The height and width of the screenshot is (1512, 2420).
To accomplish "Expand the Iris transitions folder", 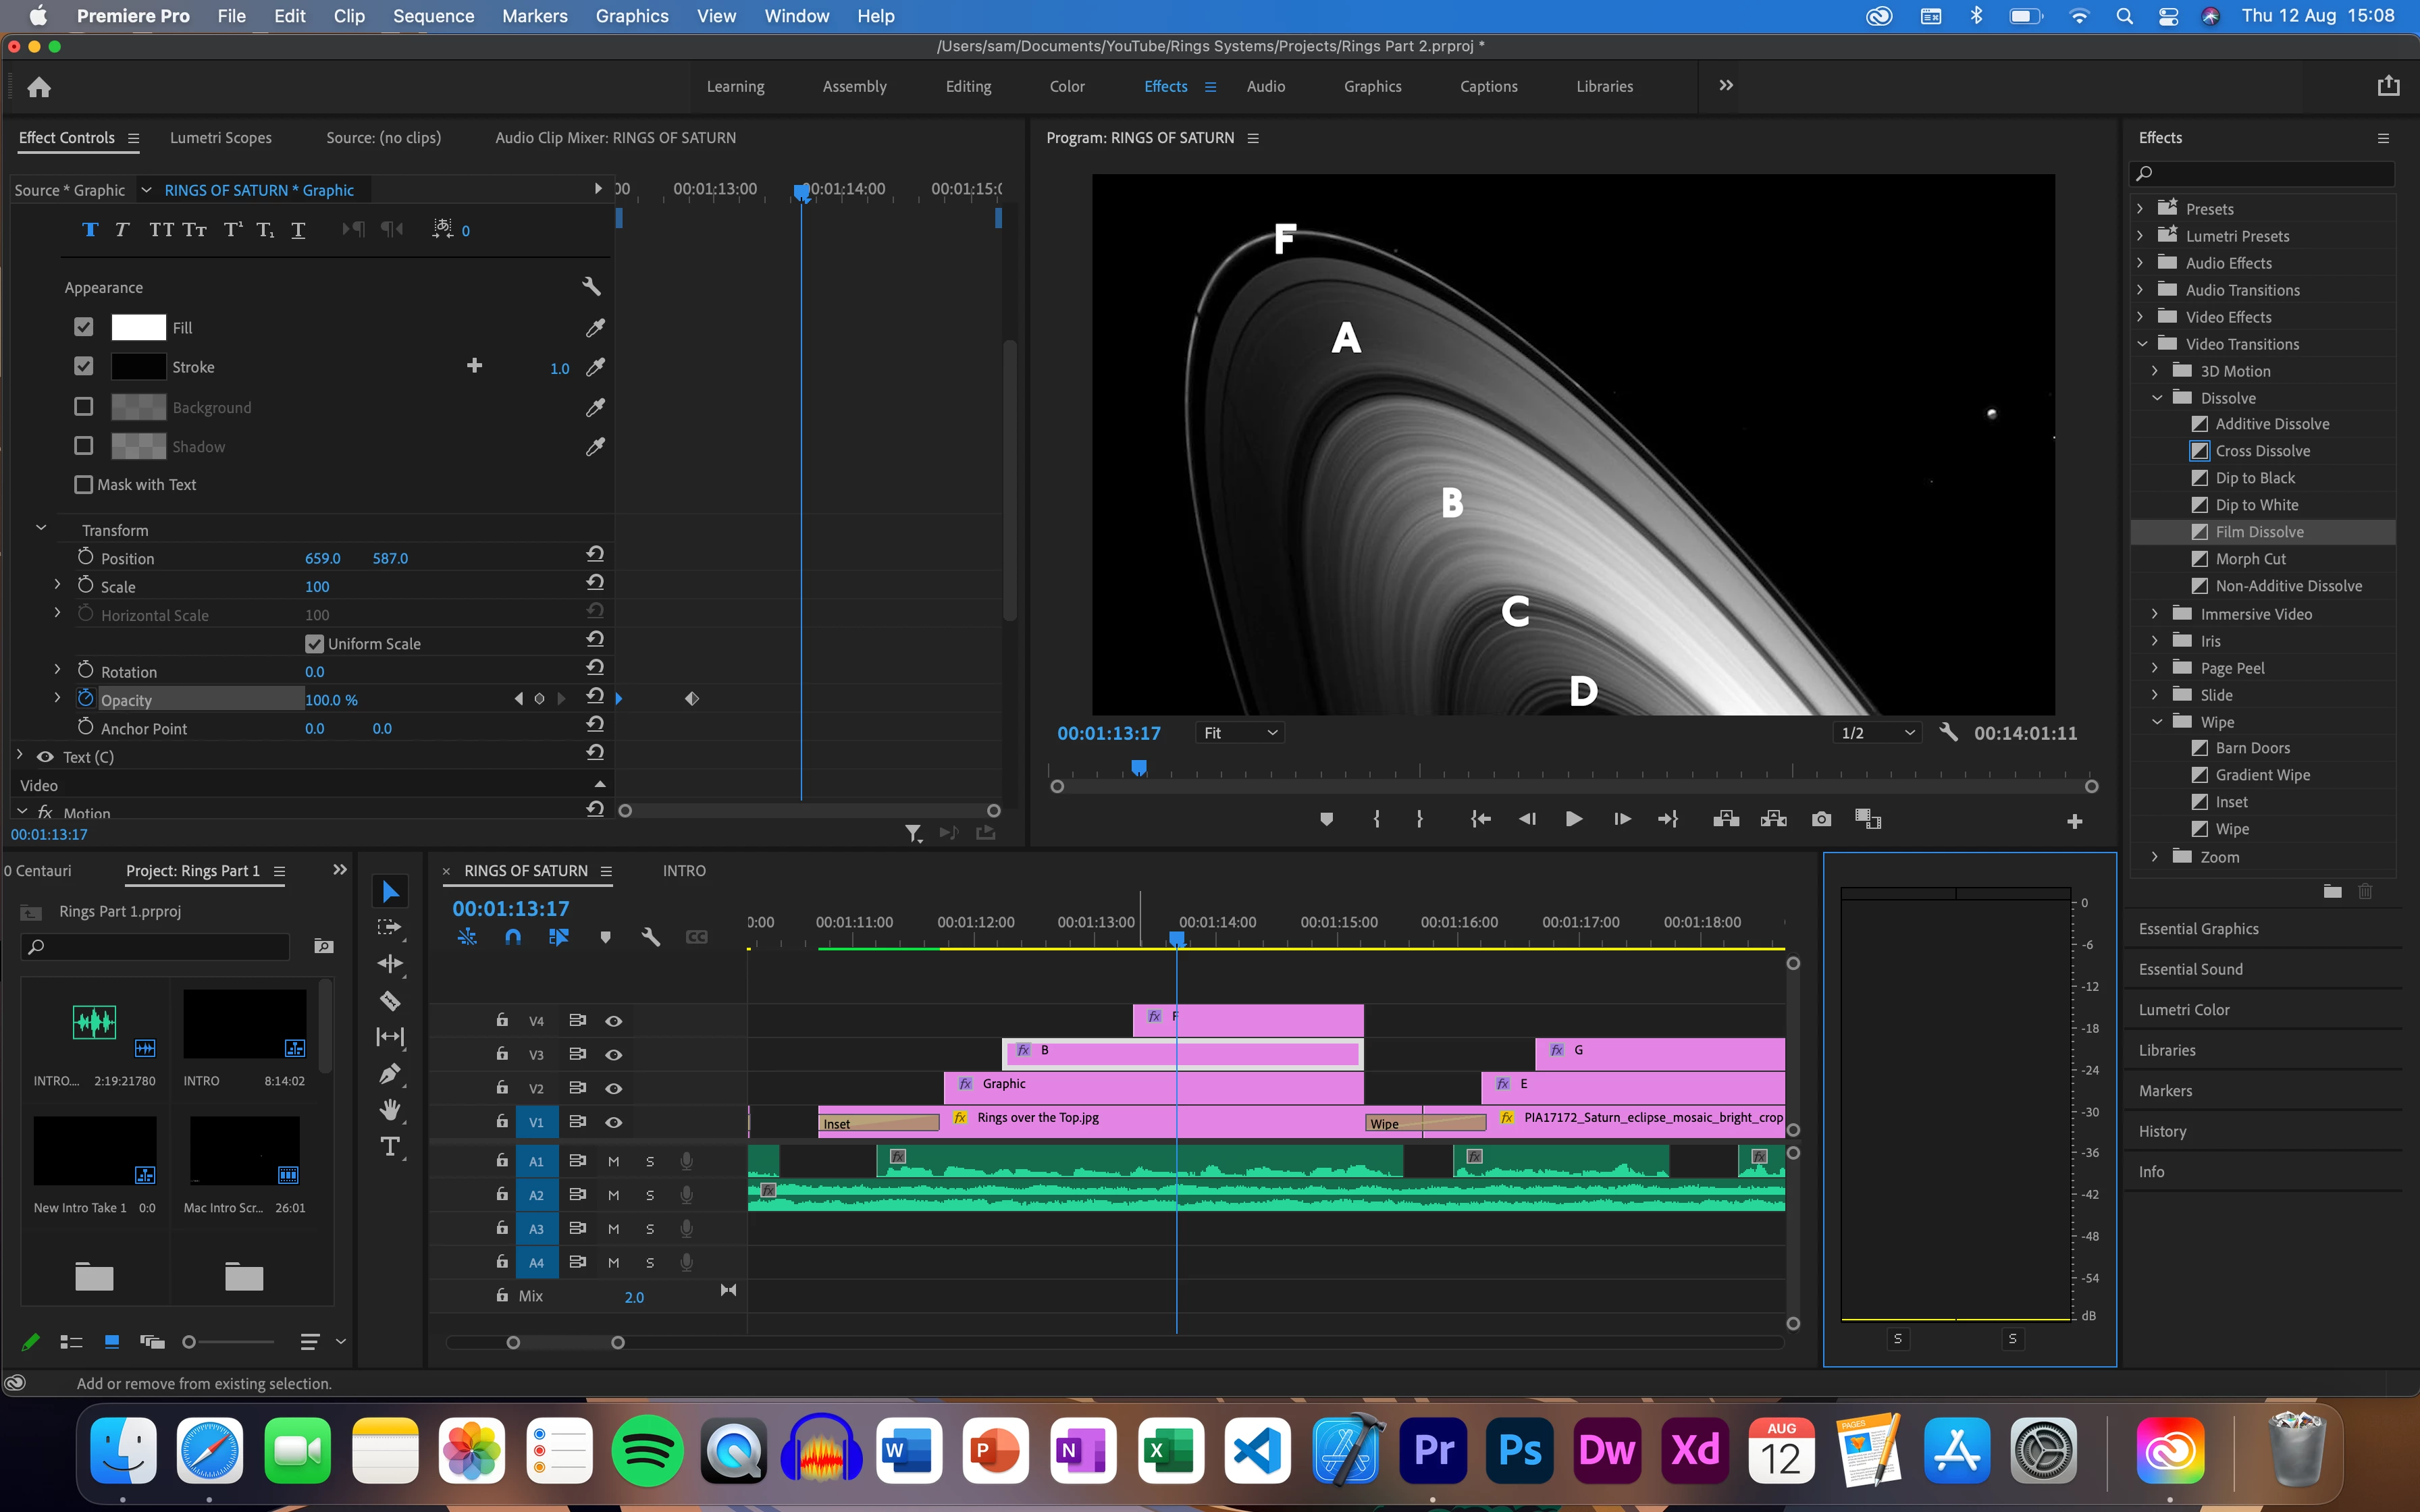I will (x=2155, y=641).
